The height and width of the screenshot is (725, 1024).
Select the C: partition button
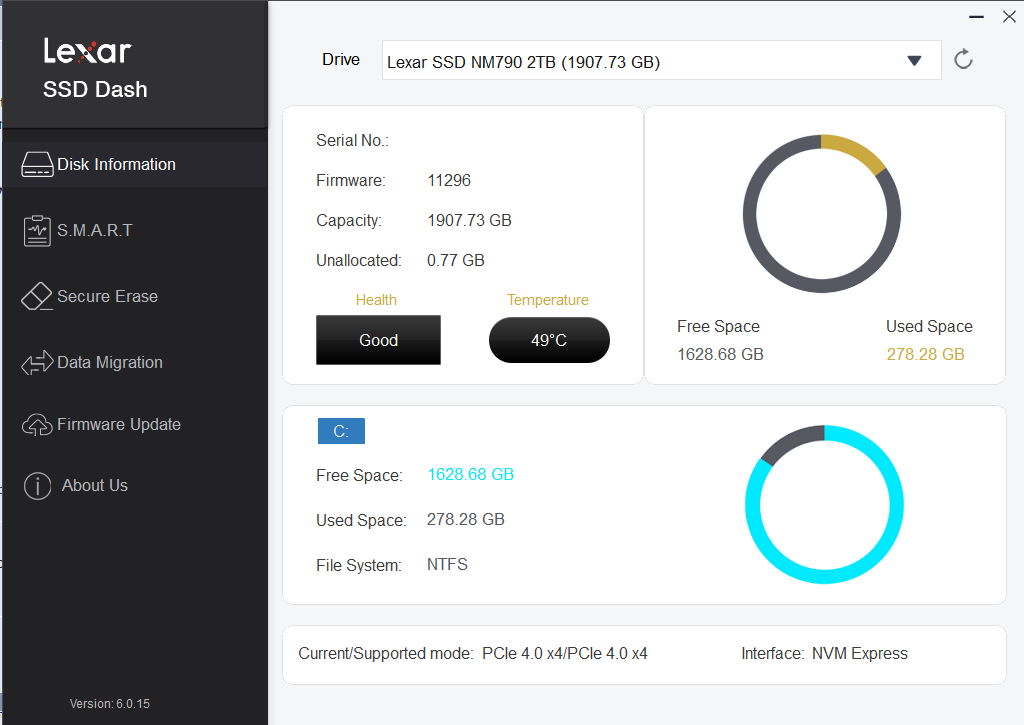coord(341,431)
